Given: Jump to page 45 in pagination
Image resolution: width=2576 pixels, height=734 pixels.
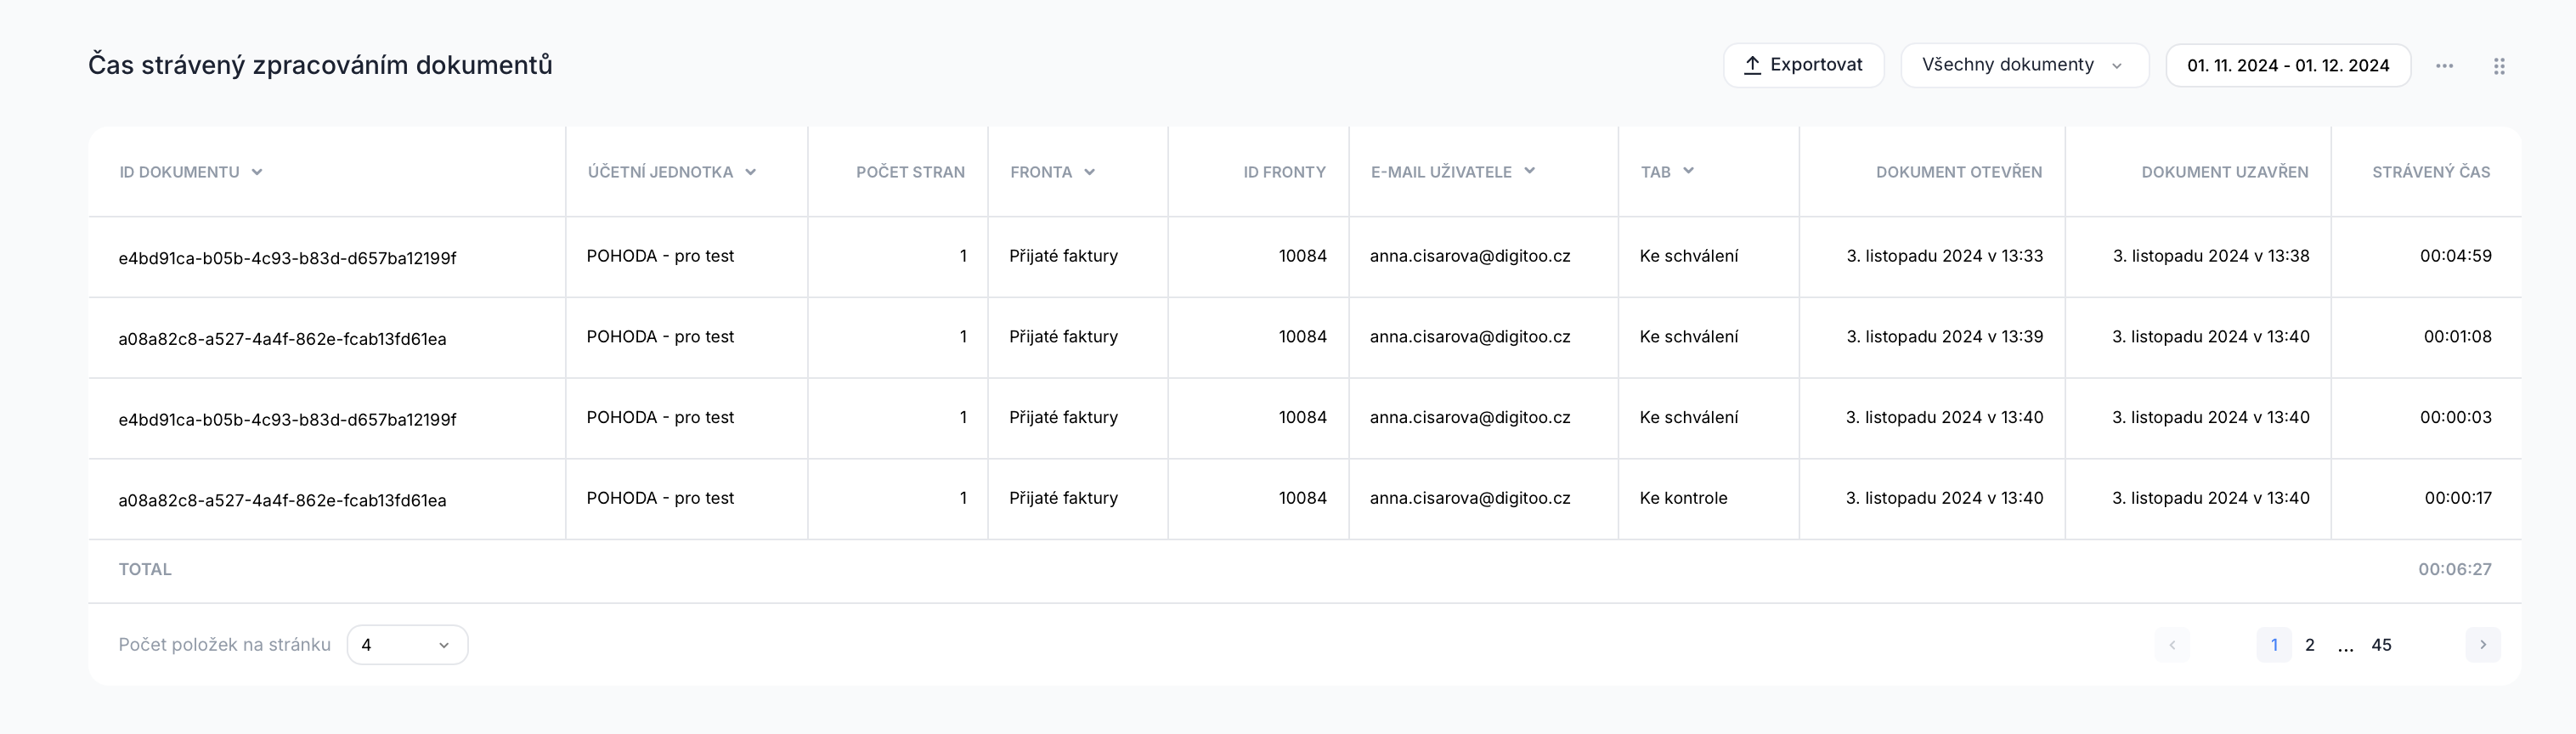Looking at the screenshot, I should coord(2381,645).
